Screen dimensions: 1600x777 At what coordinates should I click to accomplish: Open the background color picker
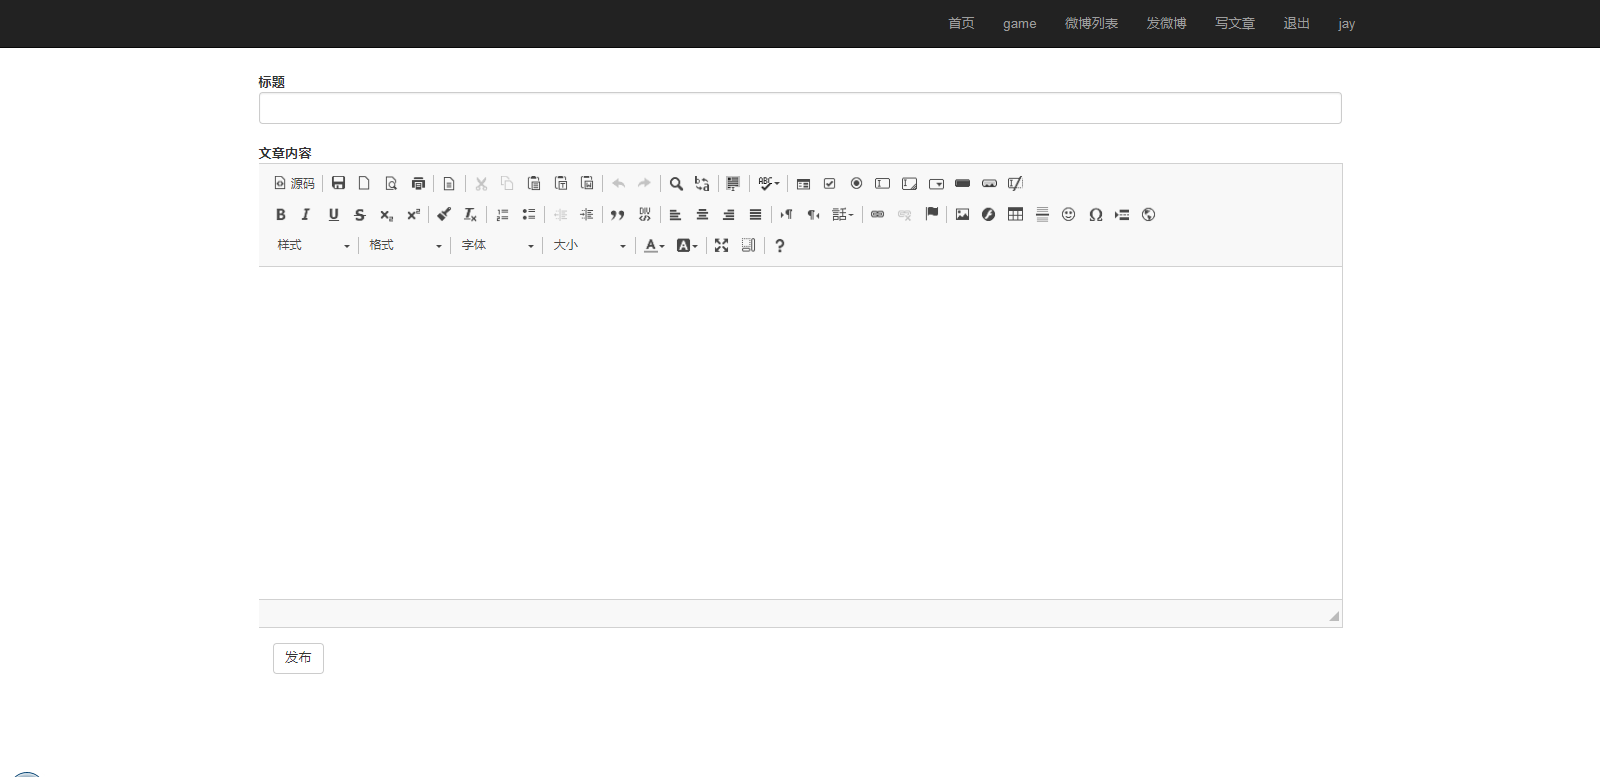tap(687, 246)
